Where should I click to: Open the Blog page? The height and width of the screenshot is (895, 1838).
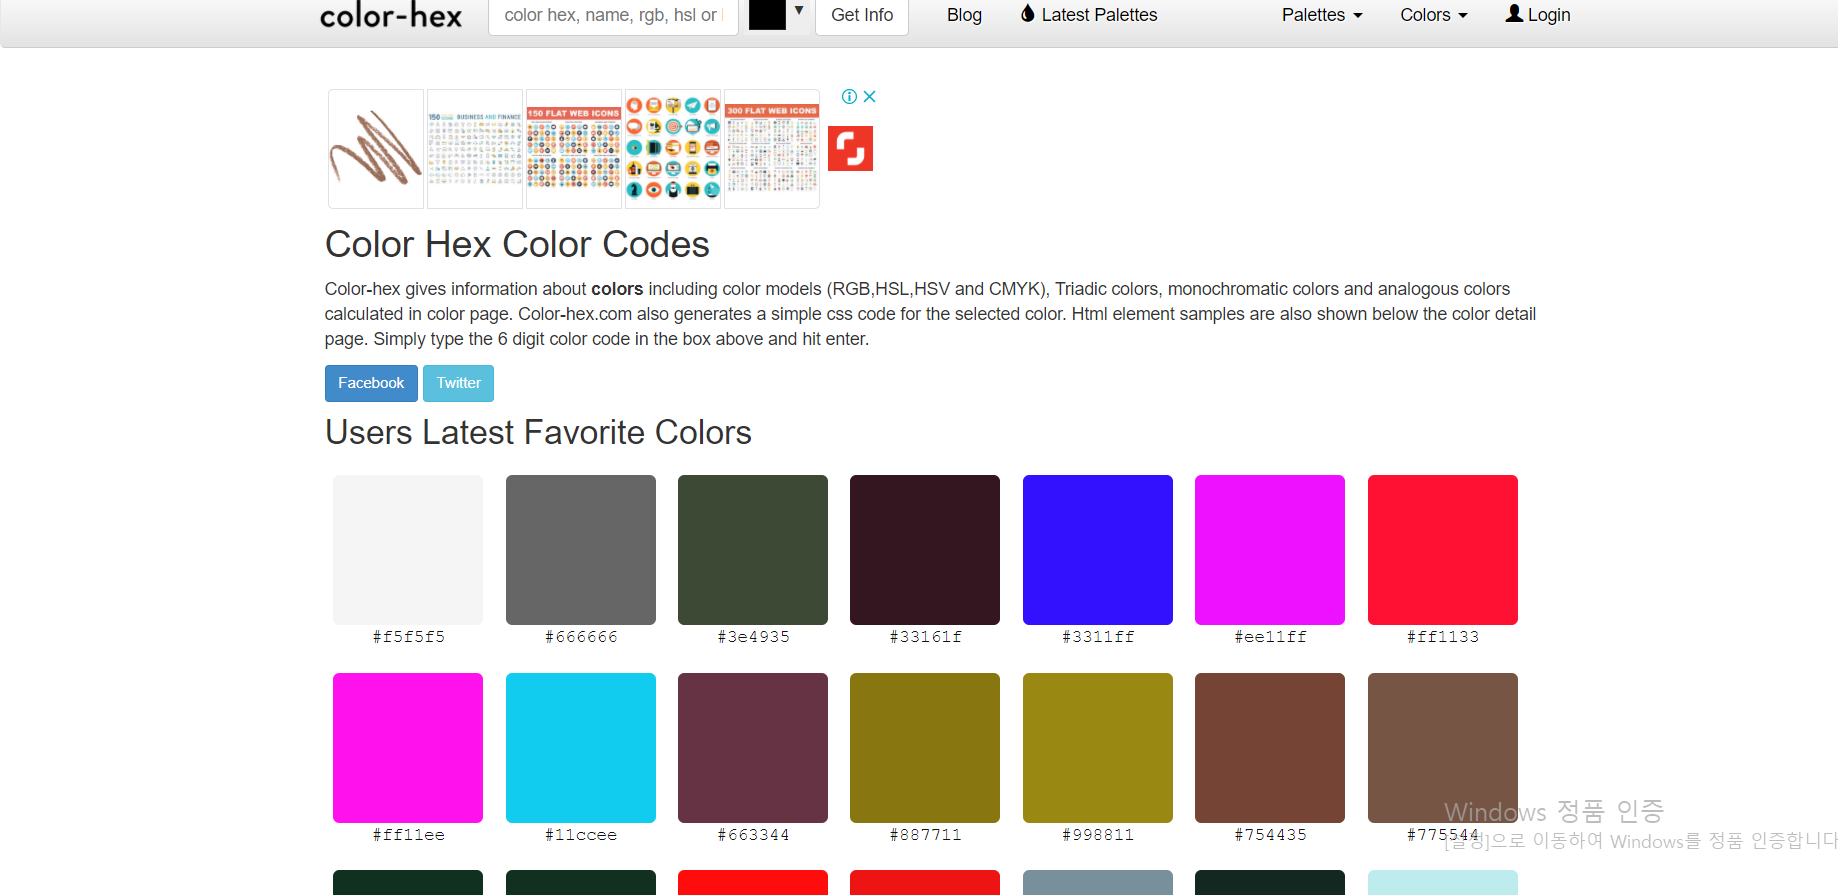964,15
